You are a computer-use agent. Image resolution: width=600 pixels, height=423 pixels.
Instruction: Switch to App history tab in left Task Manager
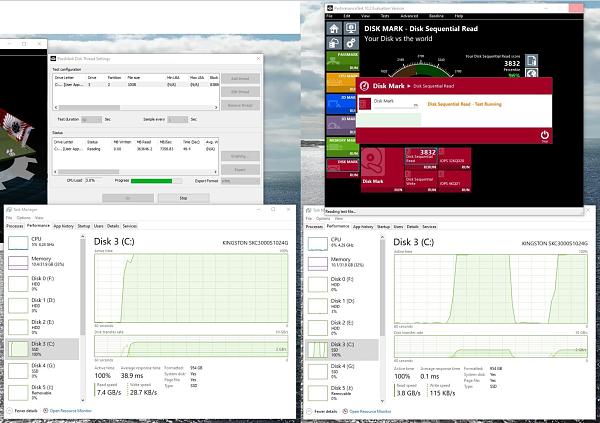click(64, 226)
